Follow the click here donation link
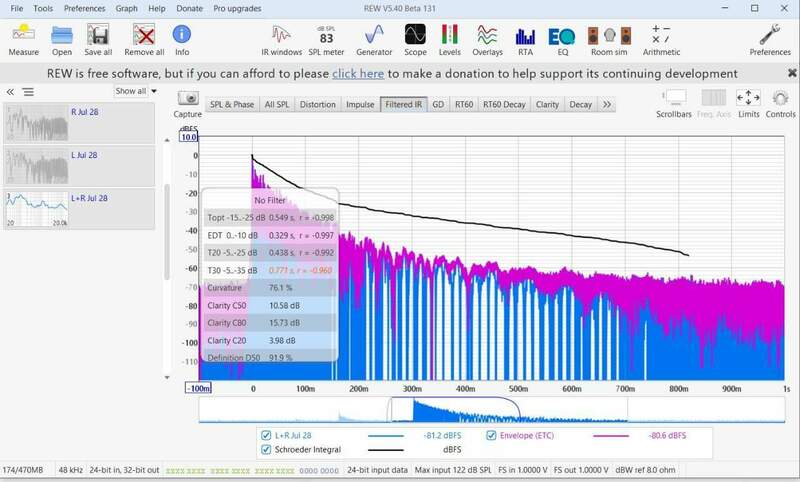The height and width of the screenshot is (482, 800). (x=358, y=74)
